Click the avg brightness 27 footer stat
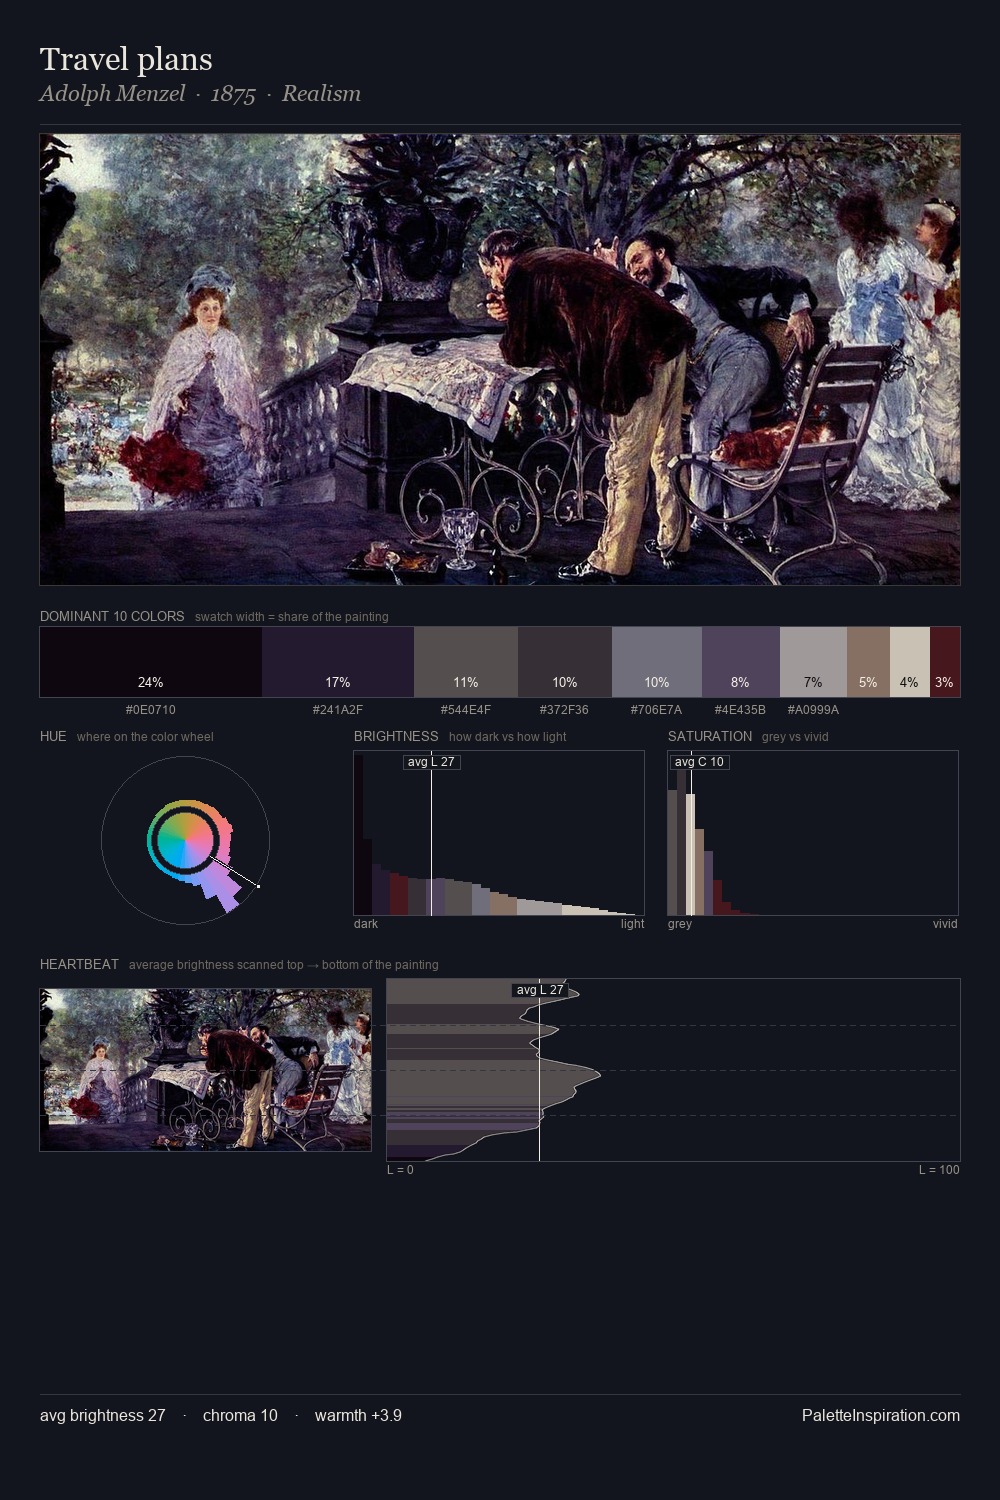This screenshot has height=1500, width=1000. pos(103,1415)
